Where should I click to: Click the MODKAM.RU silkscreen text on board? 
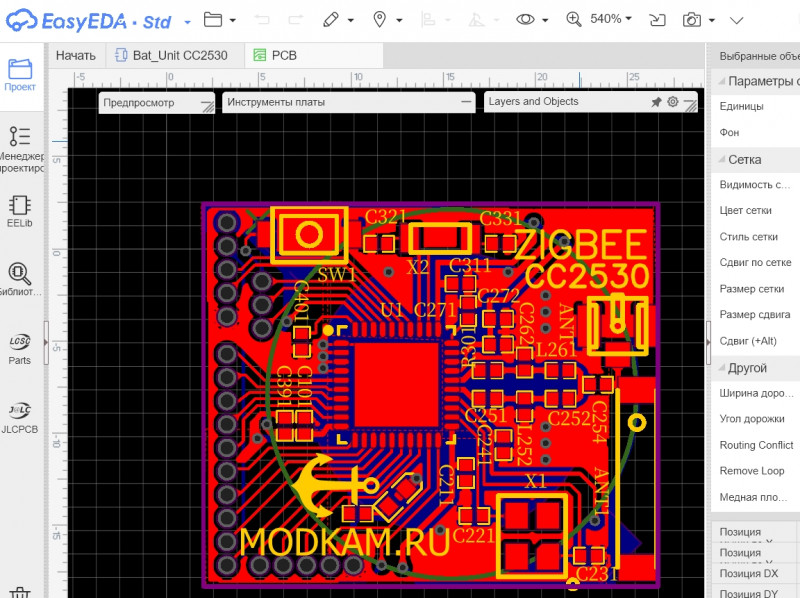345,540
